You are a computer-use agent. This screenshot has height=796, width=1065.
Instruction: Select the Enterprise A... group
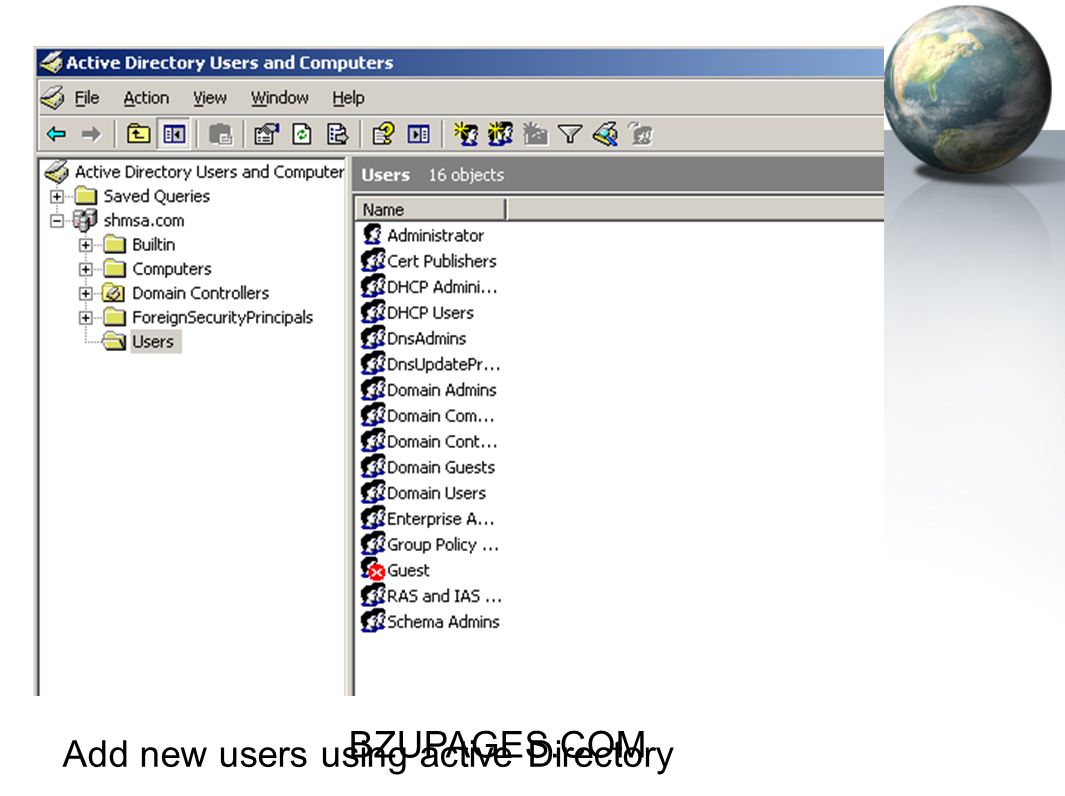(441, 520)
